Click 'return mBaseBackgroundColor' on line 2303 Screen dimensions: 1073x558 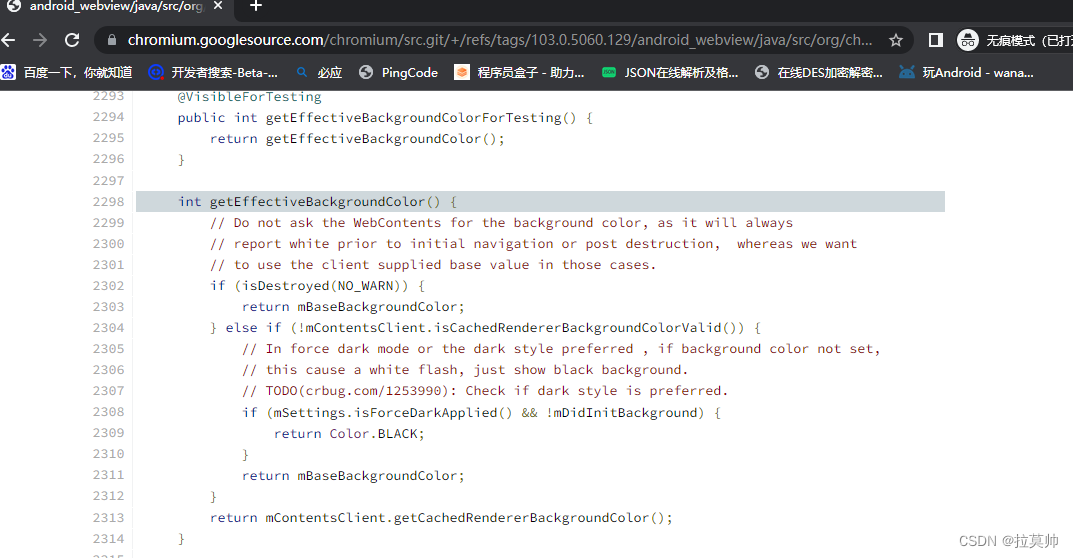353,307
